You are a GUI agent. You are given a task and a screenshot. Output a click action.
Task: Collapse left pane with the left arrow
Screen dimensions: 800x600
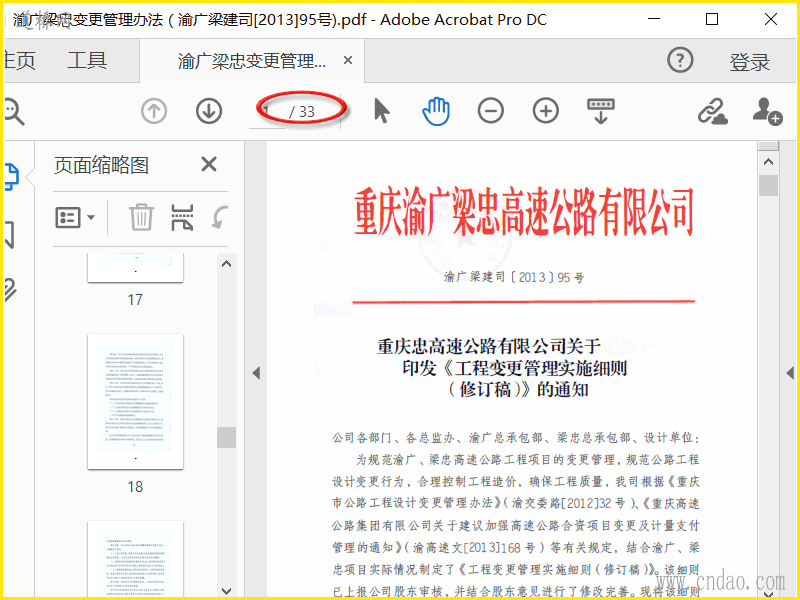(x=256, y=373)
